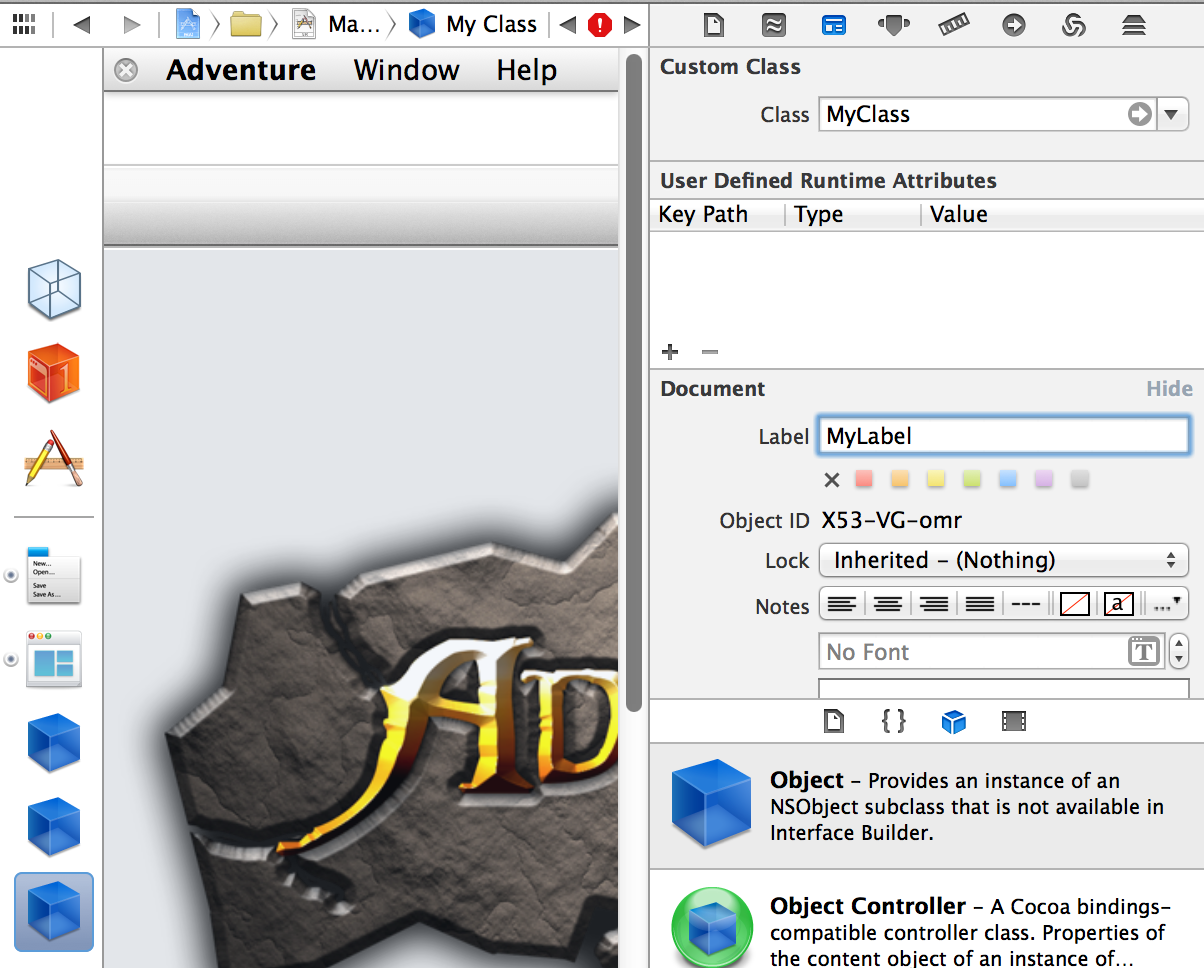
Task: Show the Bindings inspector
Action: (x=1074, y=25)
